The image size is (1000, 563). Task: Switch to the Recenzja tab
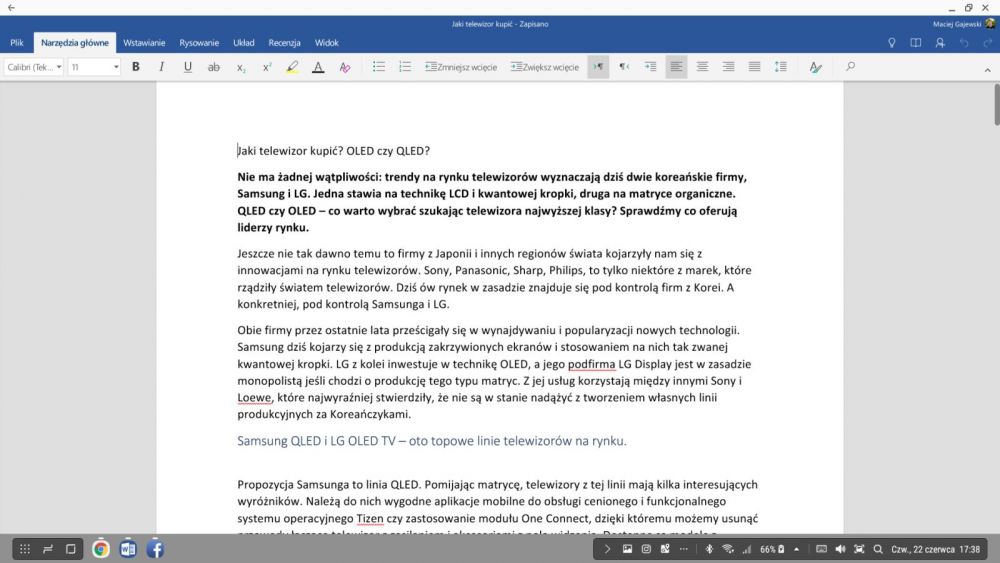284,43
